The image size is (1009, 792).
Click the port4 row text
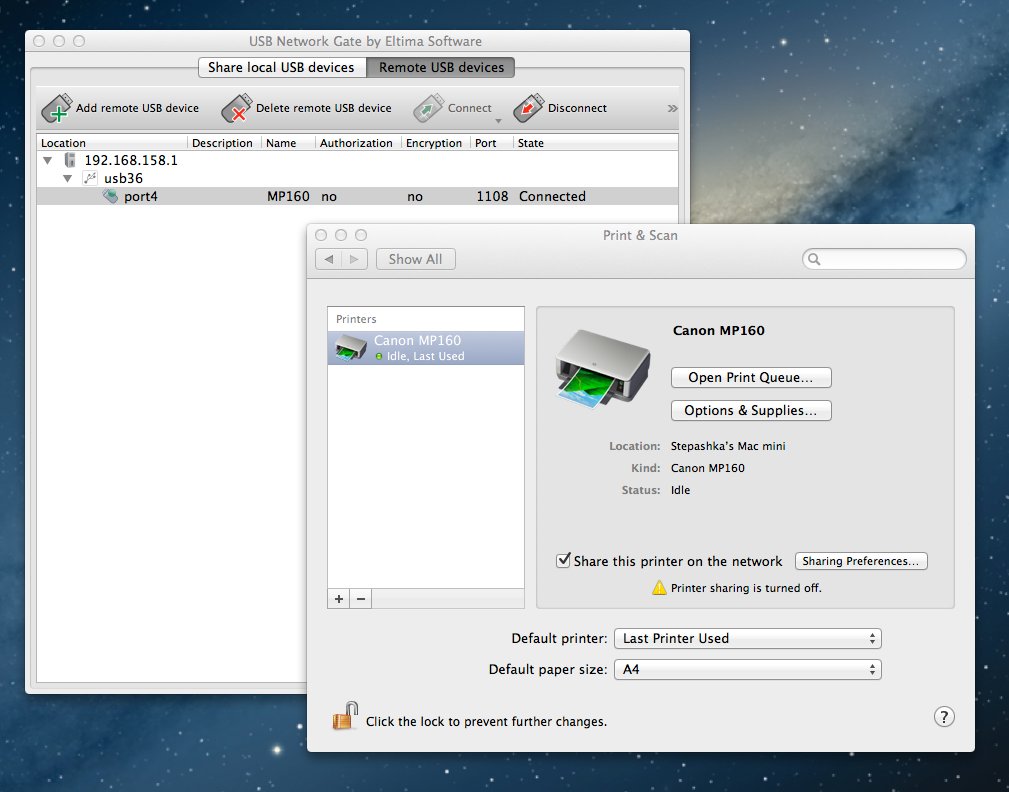coord(141,196)
